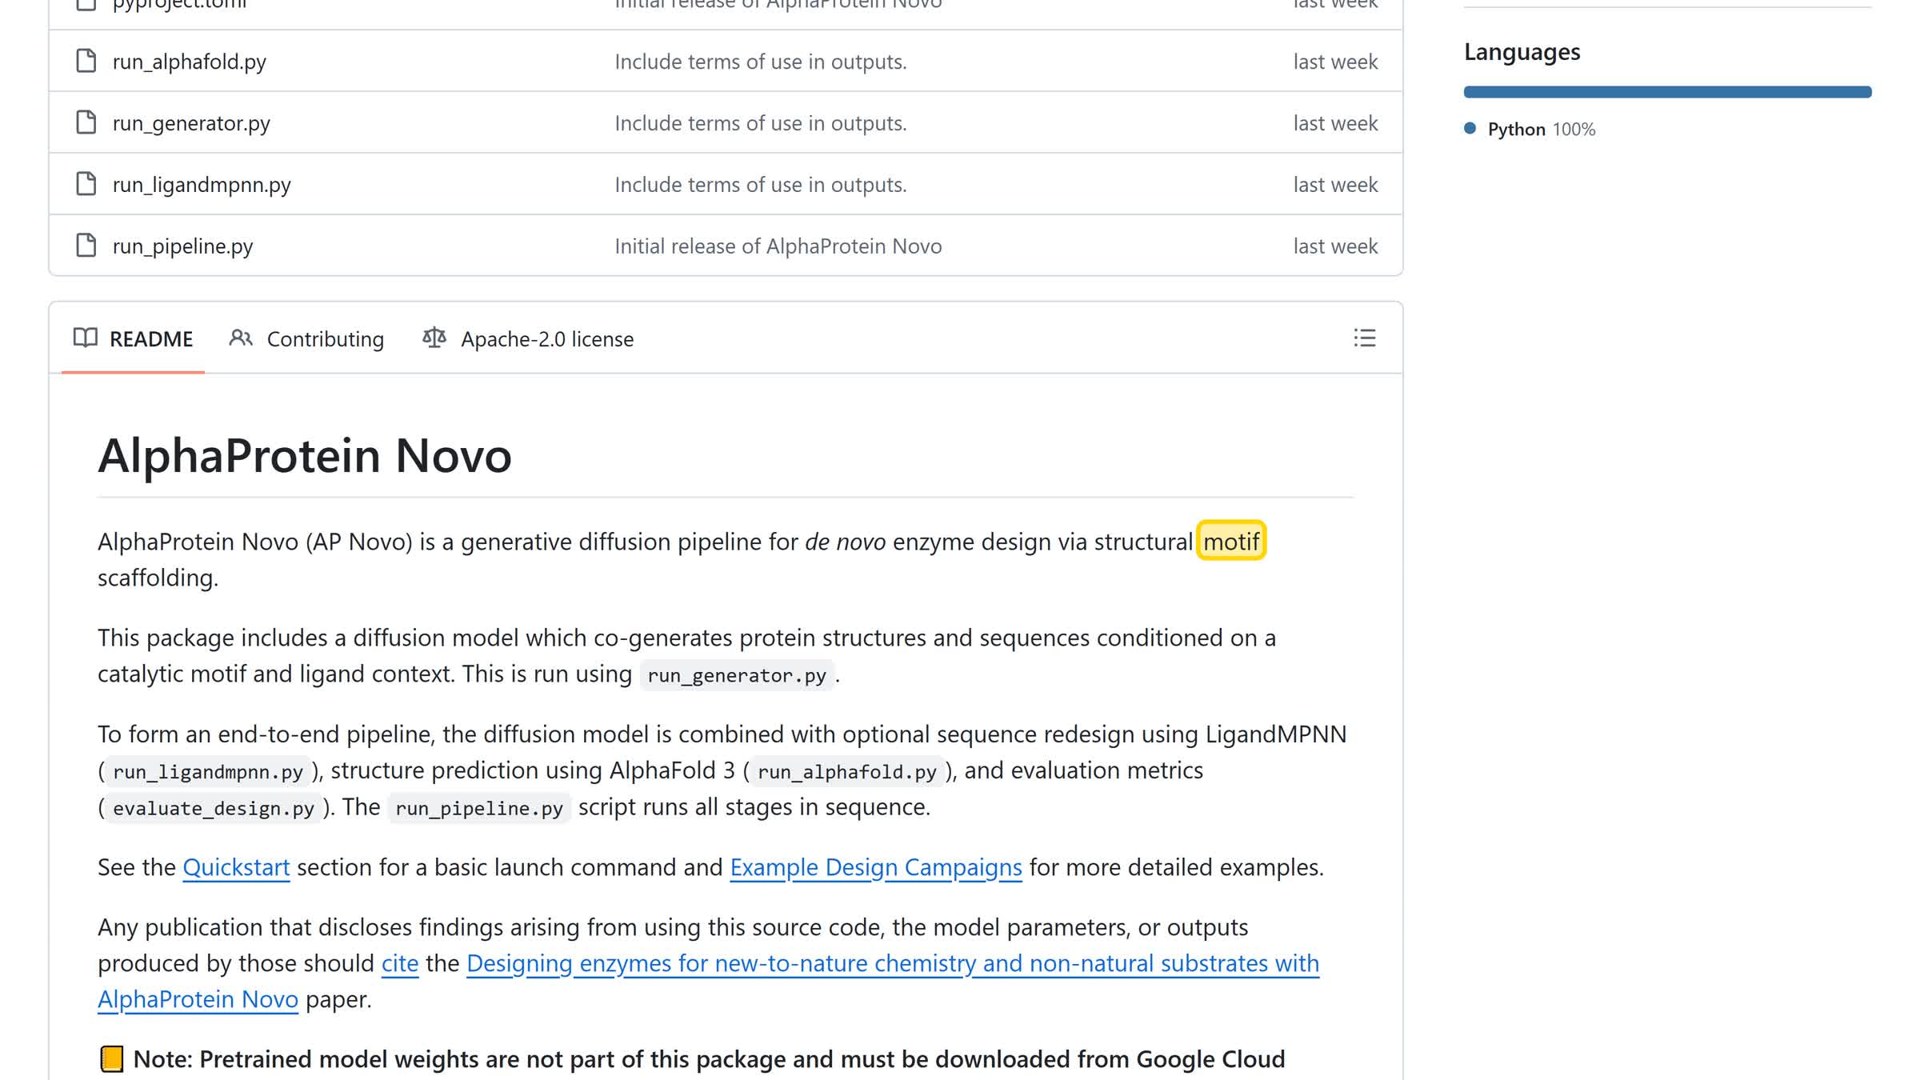1920x1080 pixels.
Task: Click file icon beside run_ligandmpnn.py
Action: click(x=86, y=184)
